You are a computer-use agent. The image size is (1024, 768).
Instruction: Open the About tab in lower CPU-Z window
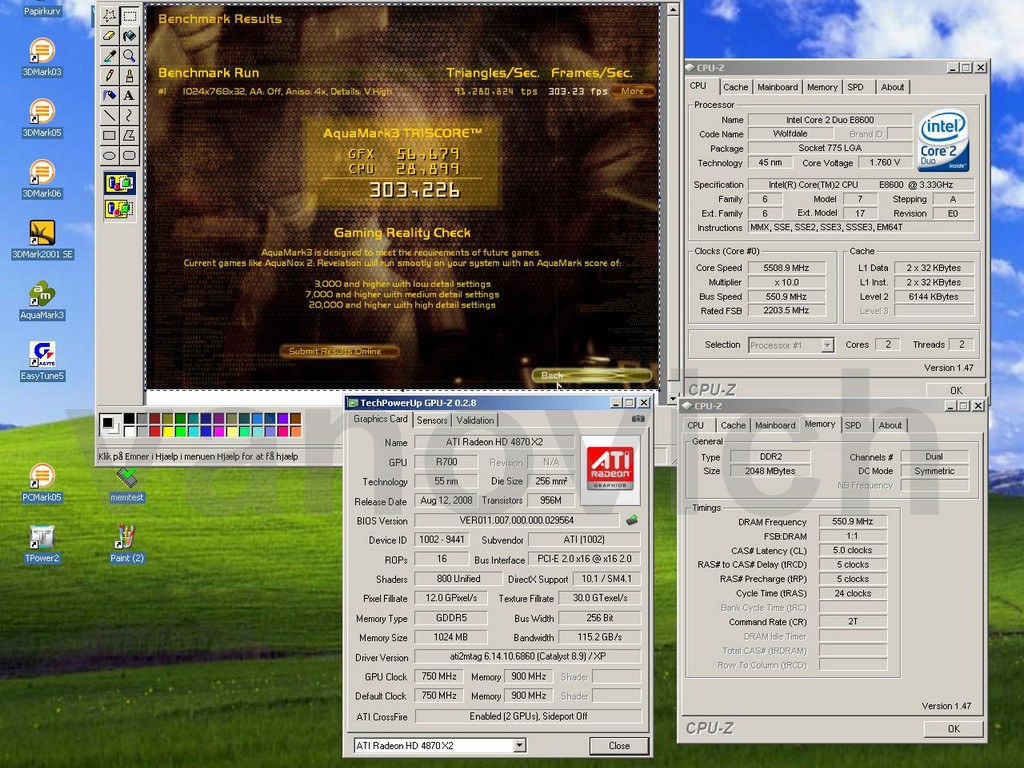click(889, 425)
